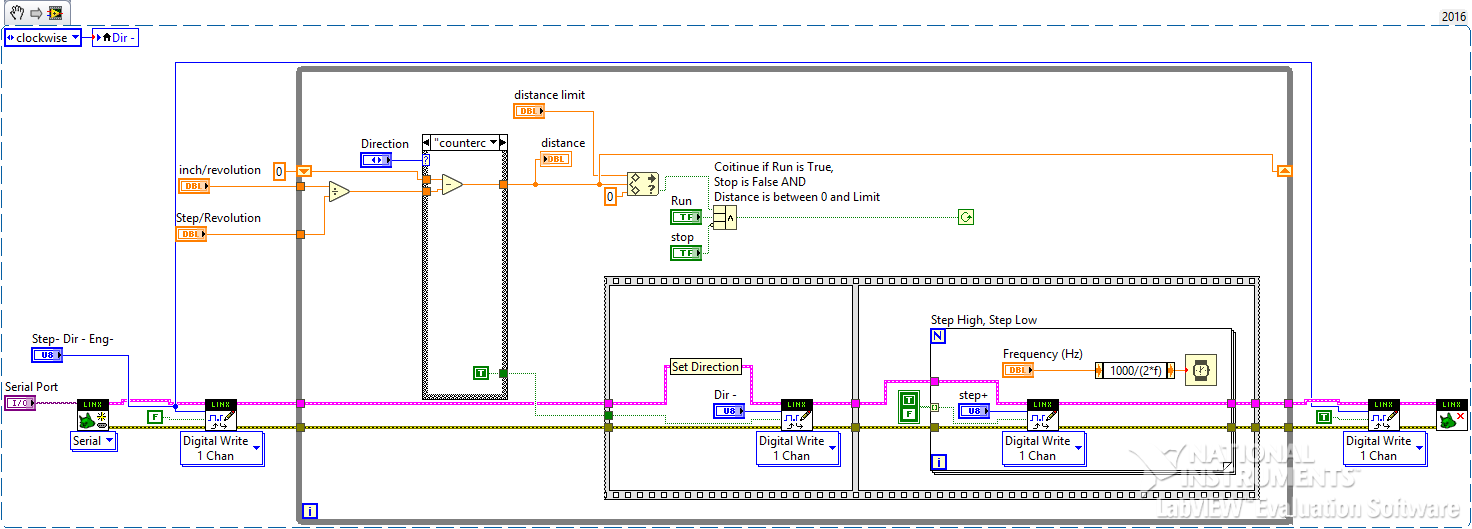
Task: Toggle the T element in boolean array constant
Action: (x=908, y=400)
